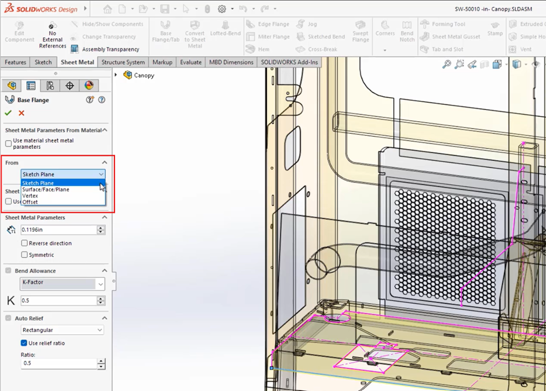
Task: Click thickness 0.1196in input field
Action: pyautogui.click(x=59, y=230)
